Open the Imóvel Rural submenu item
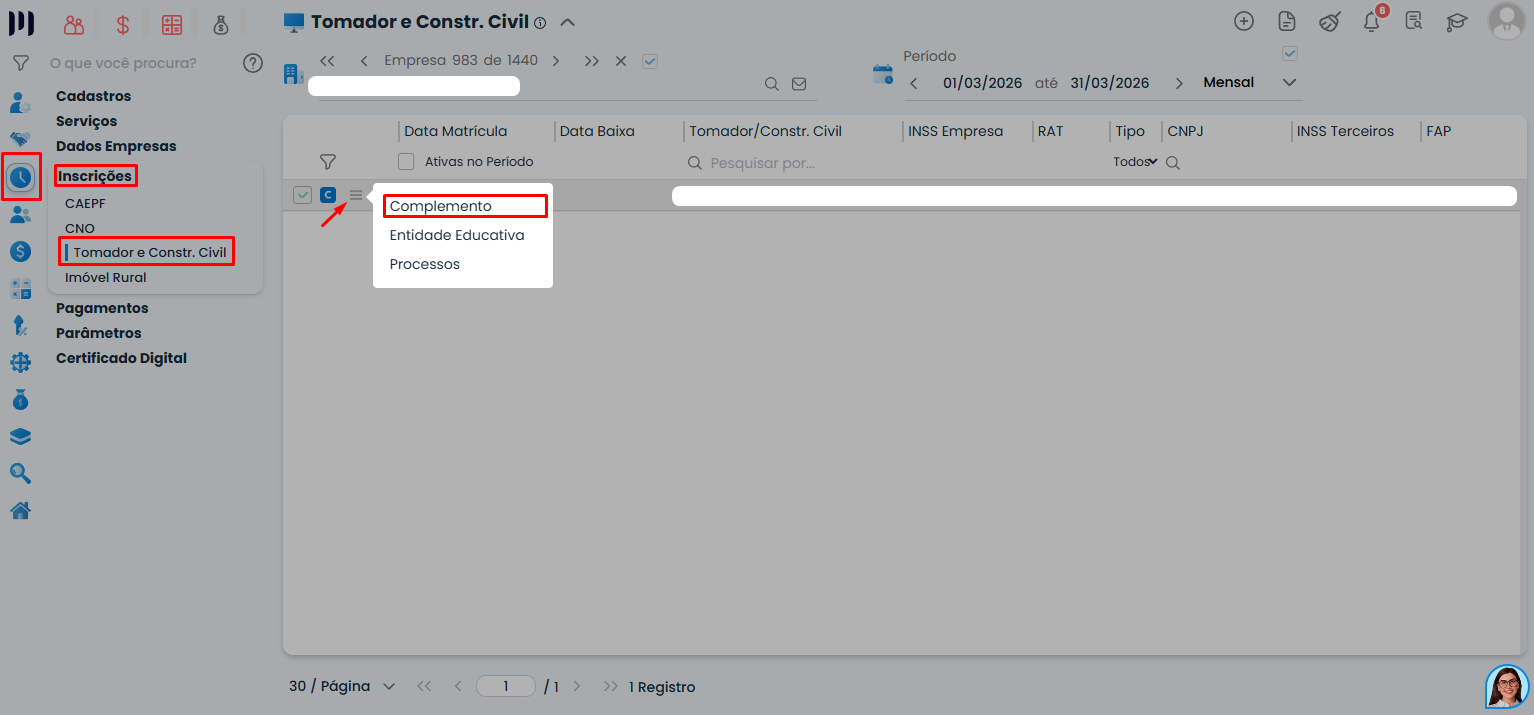This screenshot has width=1534, height=715. [x=106, y=277]
